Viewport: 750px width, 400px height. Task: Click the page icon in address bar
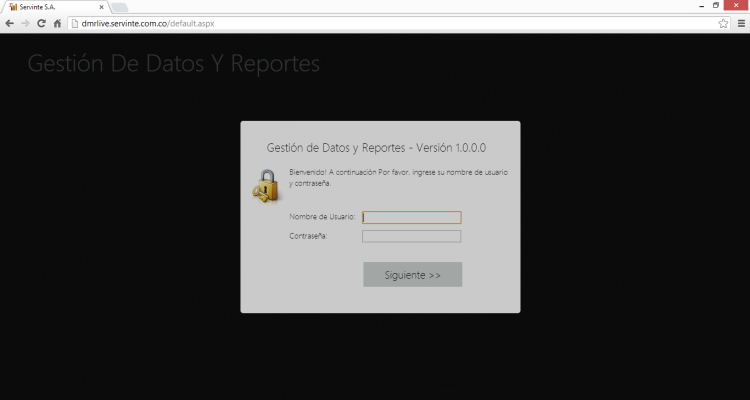[x=74, y=23]
